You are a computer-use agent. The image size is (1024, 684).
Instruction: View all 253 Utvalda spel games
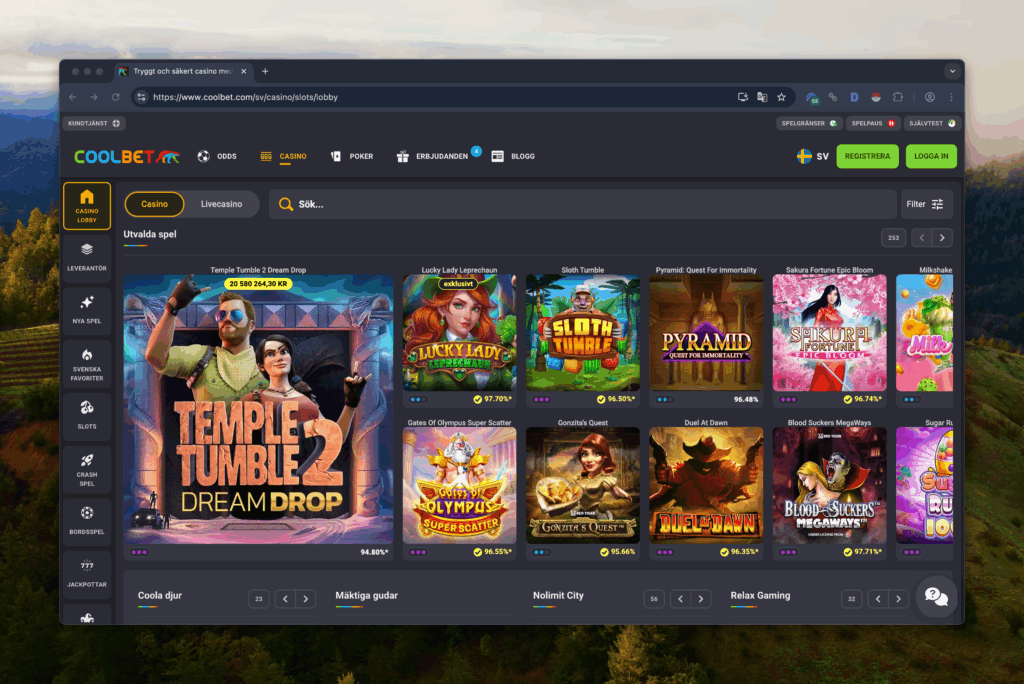click(893, 238)
